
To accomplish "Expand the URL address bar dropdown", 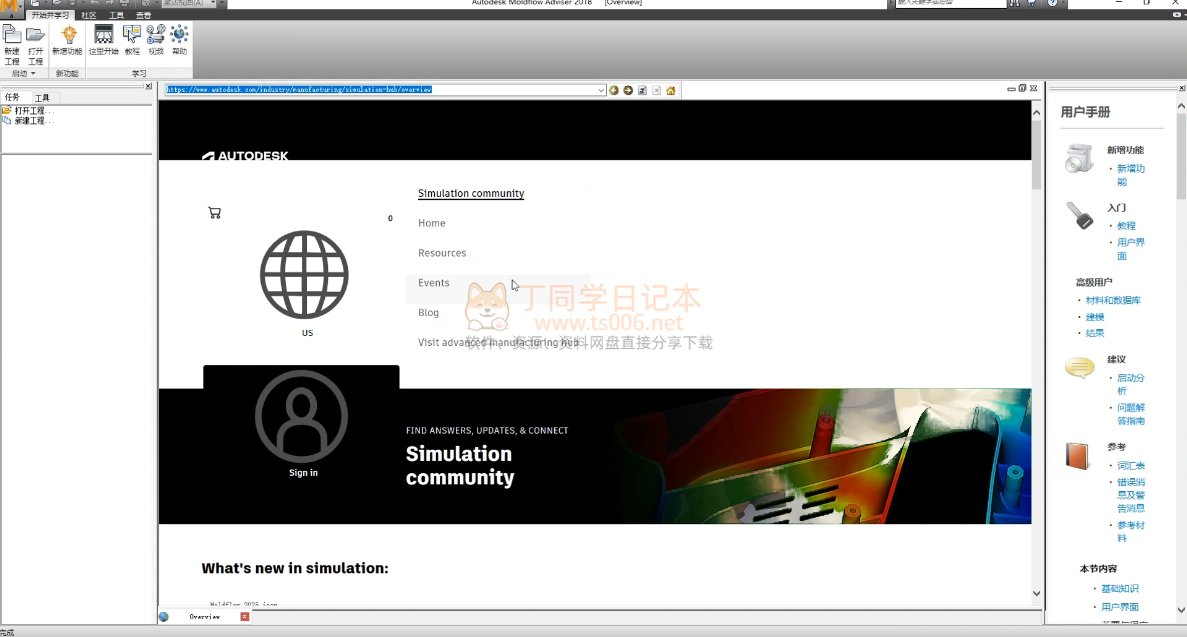I will tap(601, 90).
